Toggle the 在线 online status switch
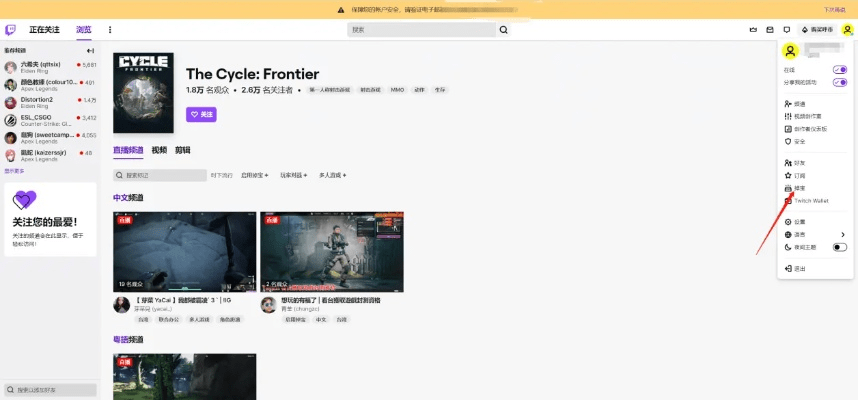This screenshot has width=858, height=400. (839, 70)
